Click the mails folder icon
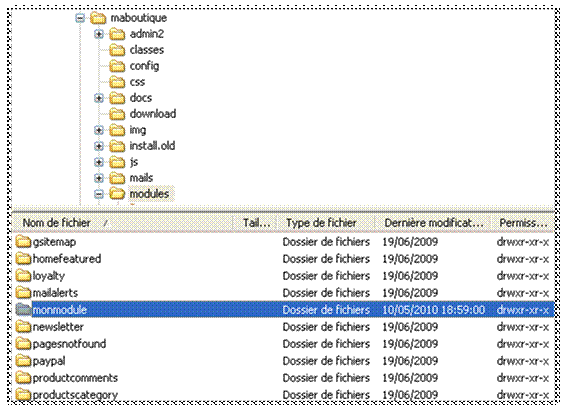This screenshot has width=566, height=411. (117, 178)
